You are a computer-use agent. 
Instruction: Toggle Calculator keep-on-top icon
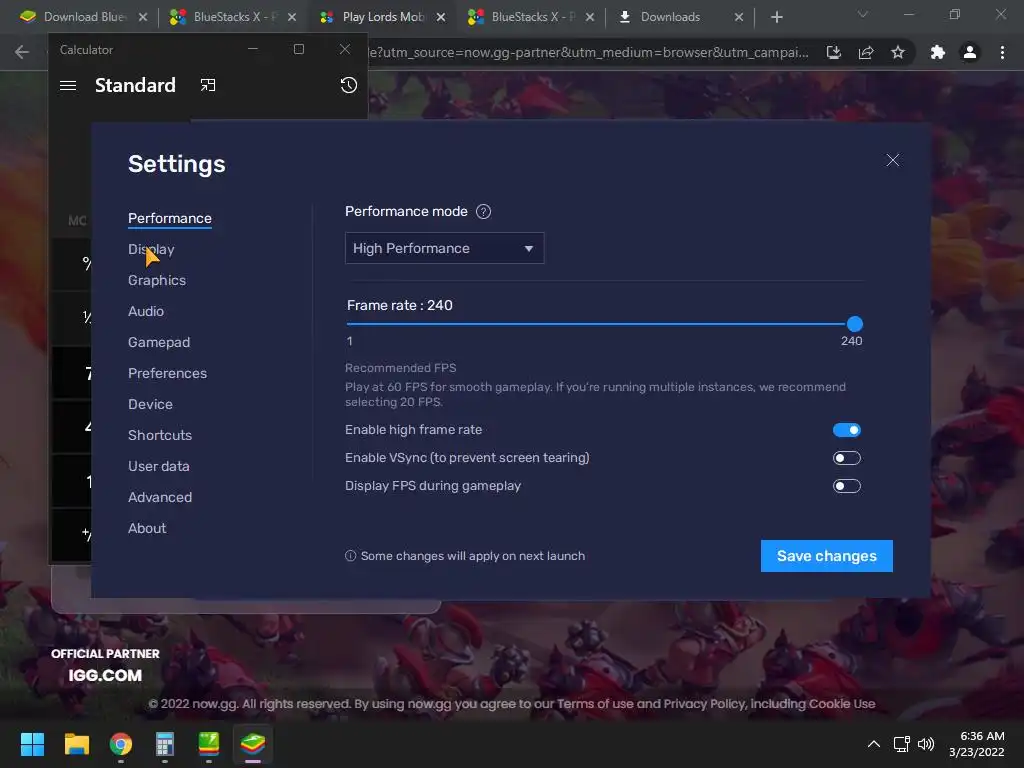click(208, 85)
